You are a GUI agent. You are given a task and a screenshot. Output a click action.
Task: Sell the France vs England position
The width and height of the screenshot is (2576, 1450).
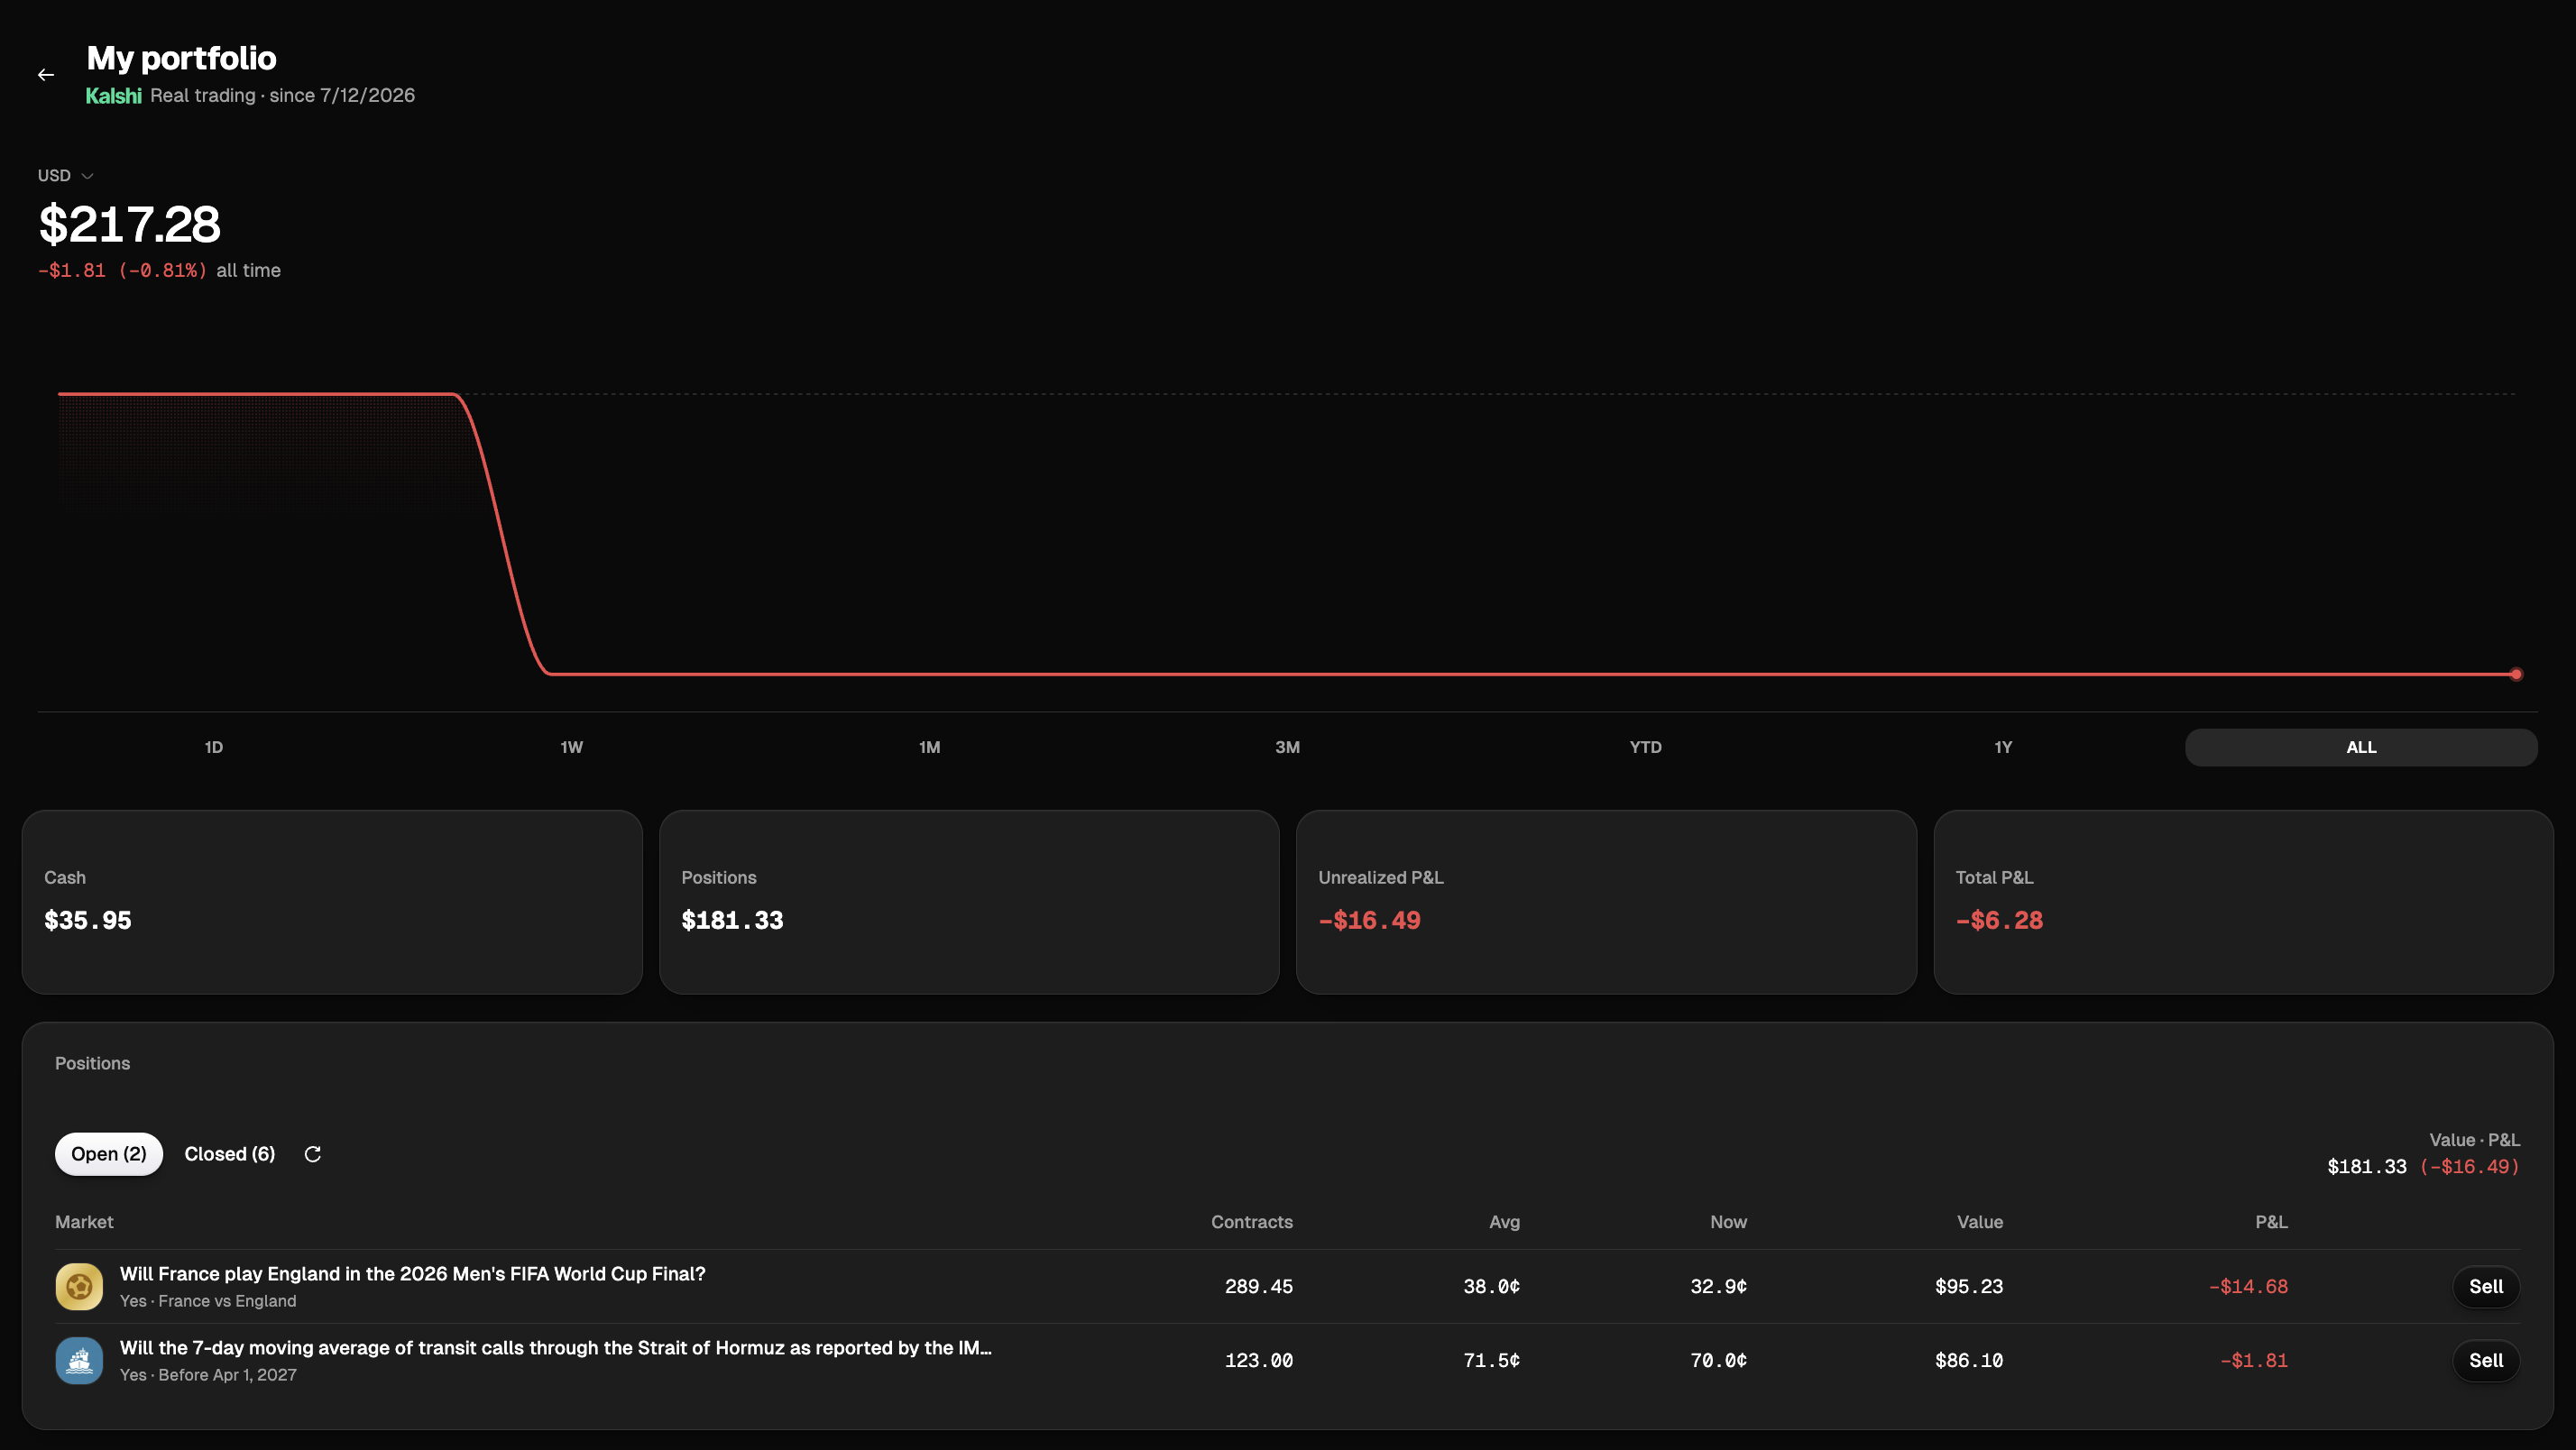[x=2486, y=1286]
